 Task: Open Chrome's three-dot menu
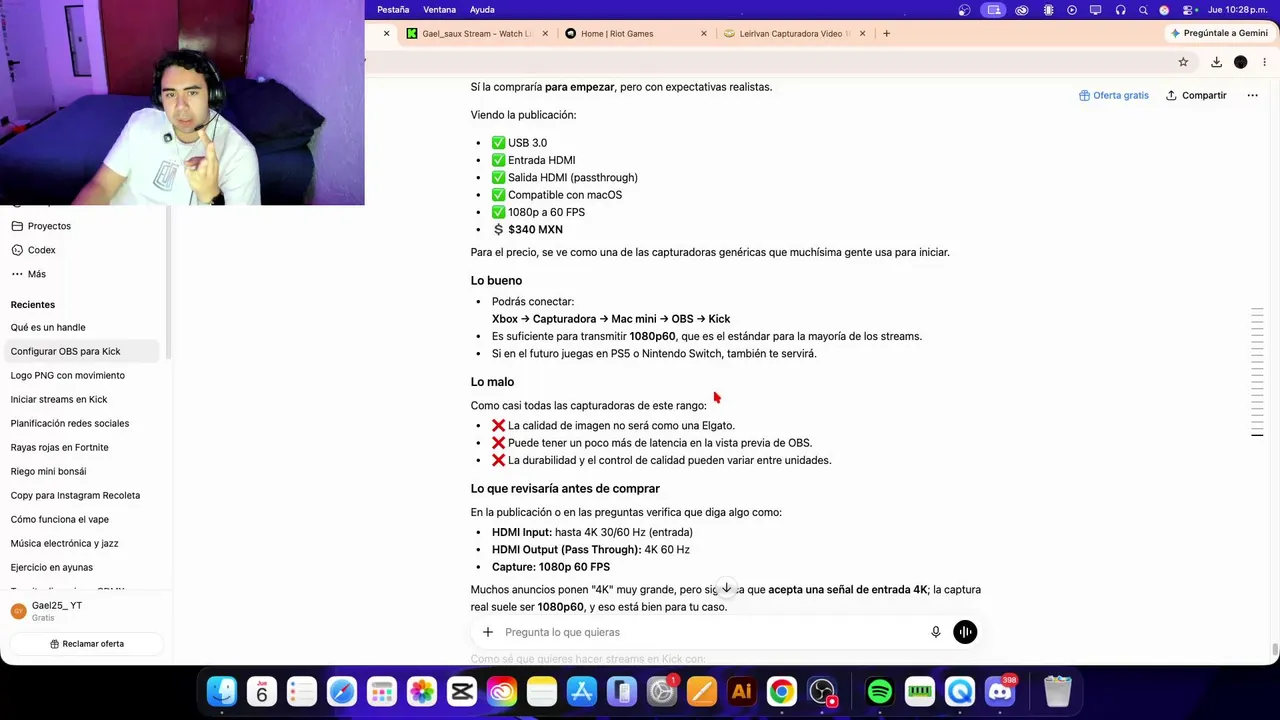(1265, 62)
